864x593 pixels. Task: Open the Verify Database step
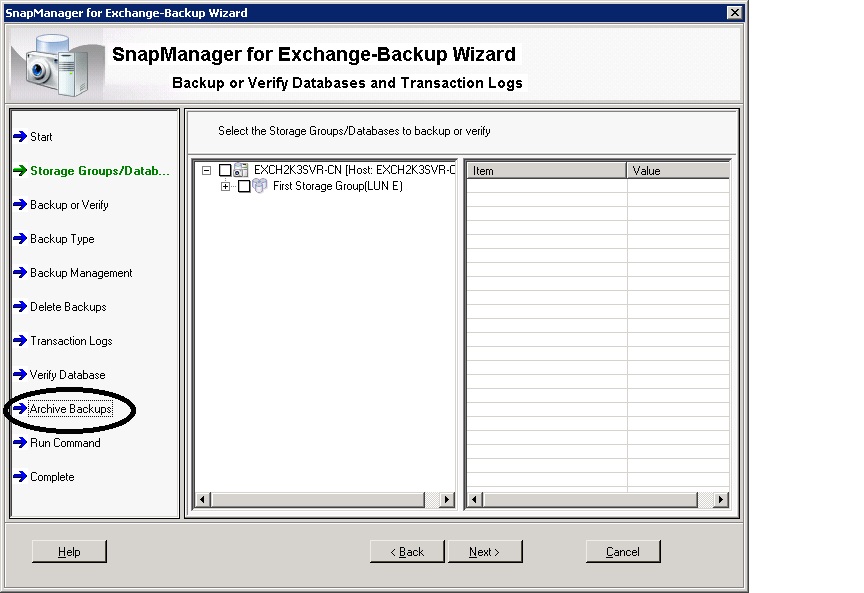coord(67,375)
